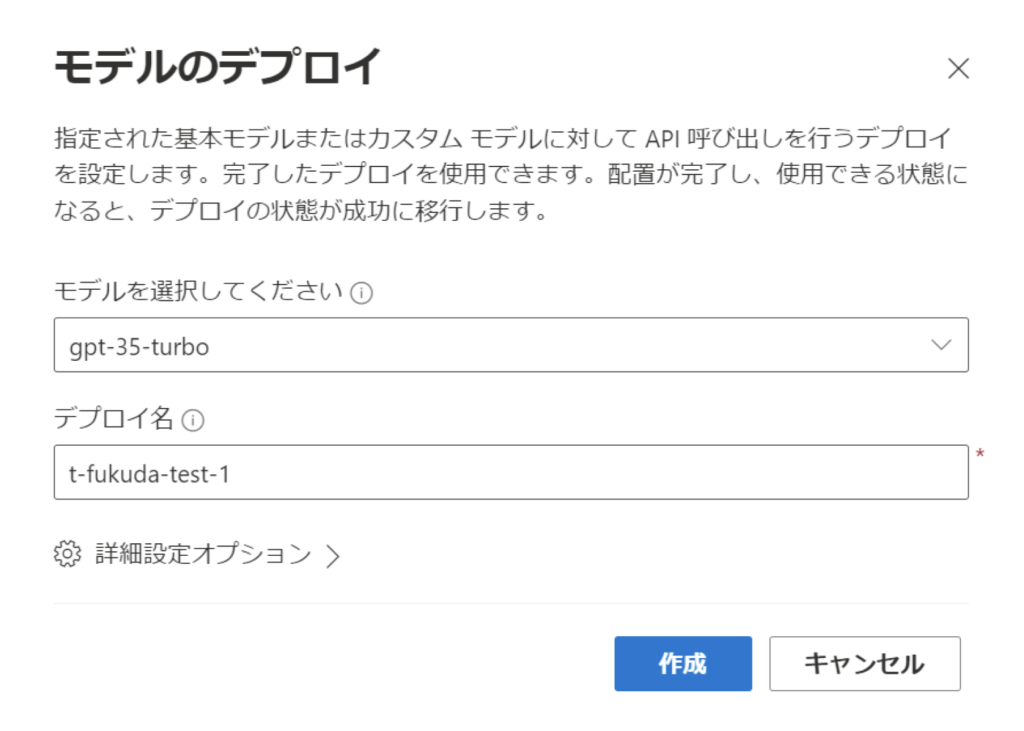This screenshot has height=731, width=1024.
Task: Click the red required asterisk marker
Action: (980, 455)
